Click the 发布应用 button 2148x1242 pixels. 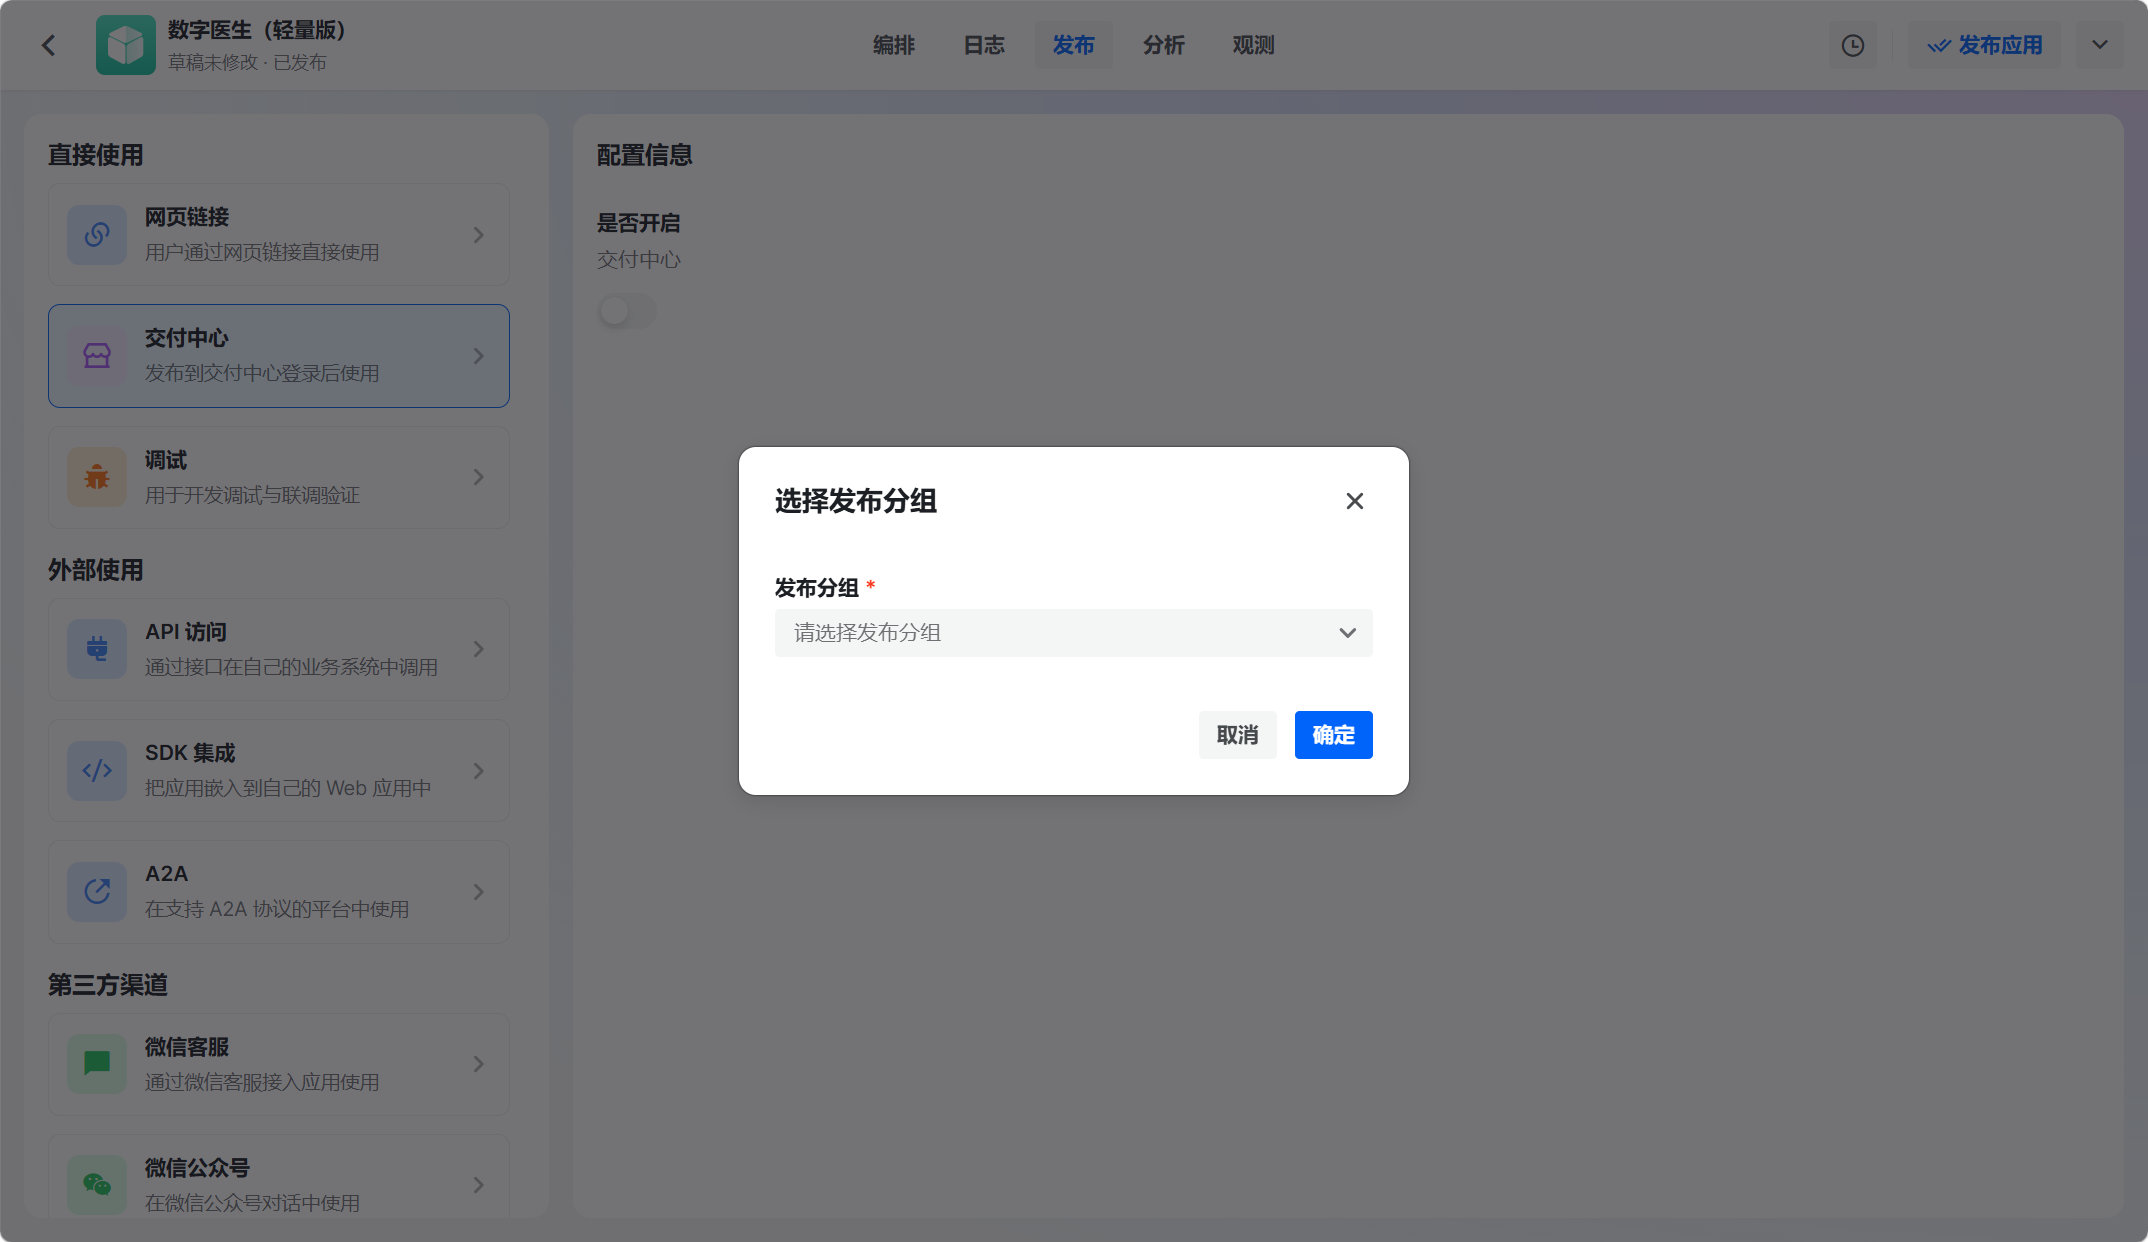click(x=1985, y=45)
